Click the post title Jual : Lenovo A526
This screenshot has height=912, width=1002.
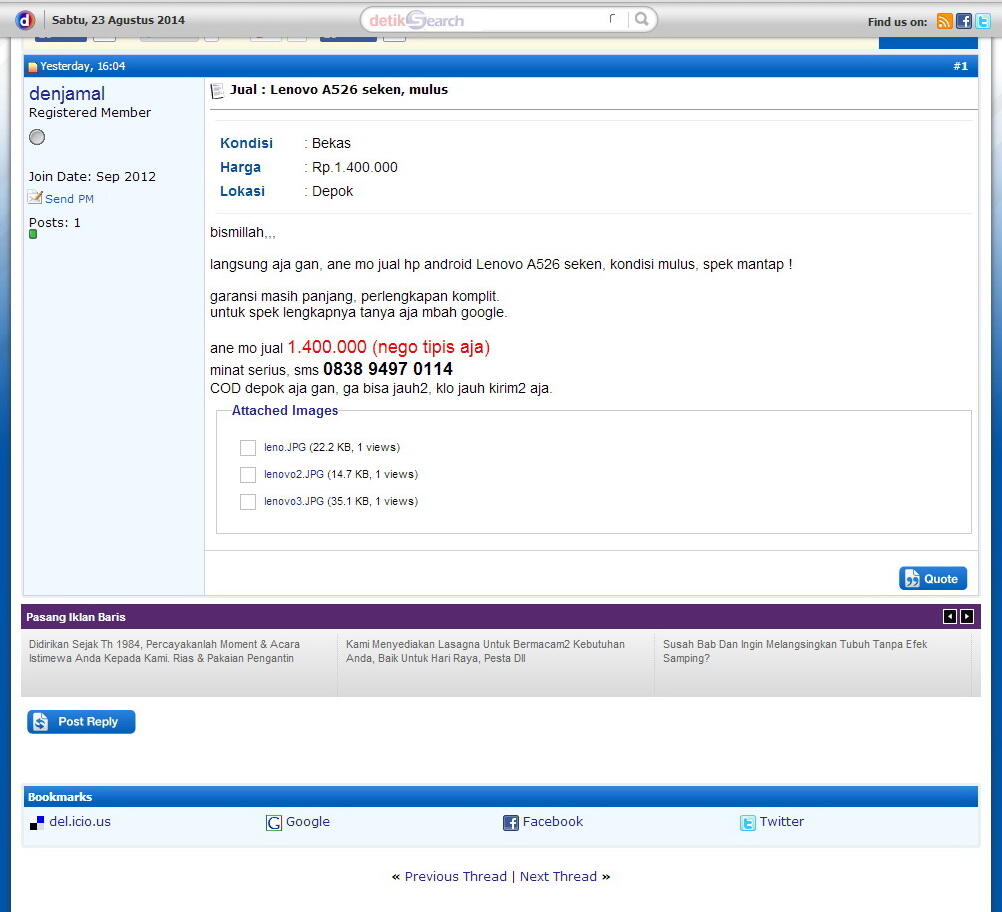[339, 89]
